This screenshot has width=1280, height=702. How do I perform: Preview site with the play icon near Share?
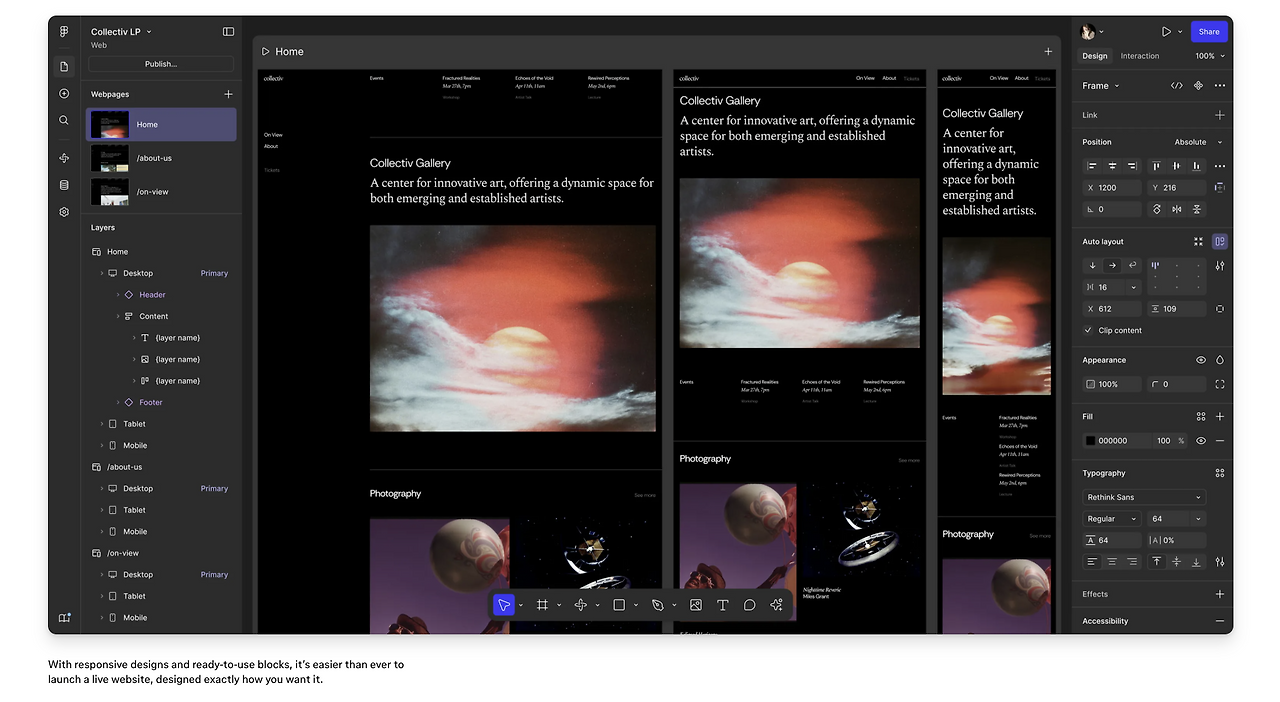click(1166, 32)
